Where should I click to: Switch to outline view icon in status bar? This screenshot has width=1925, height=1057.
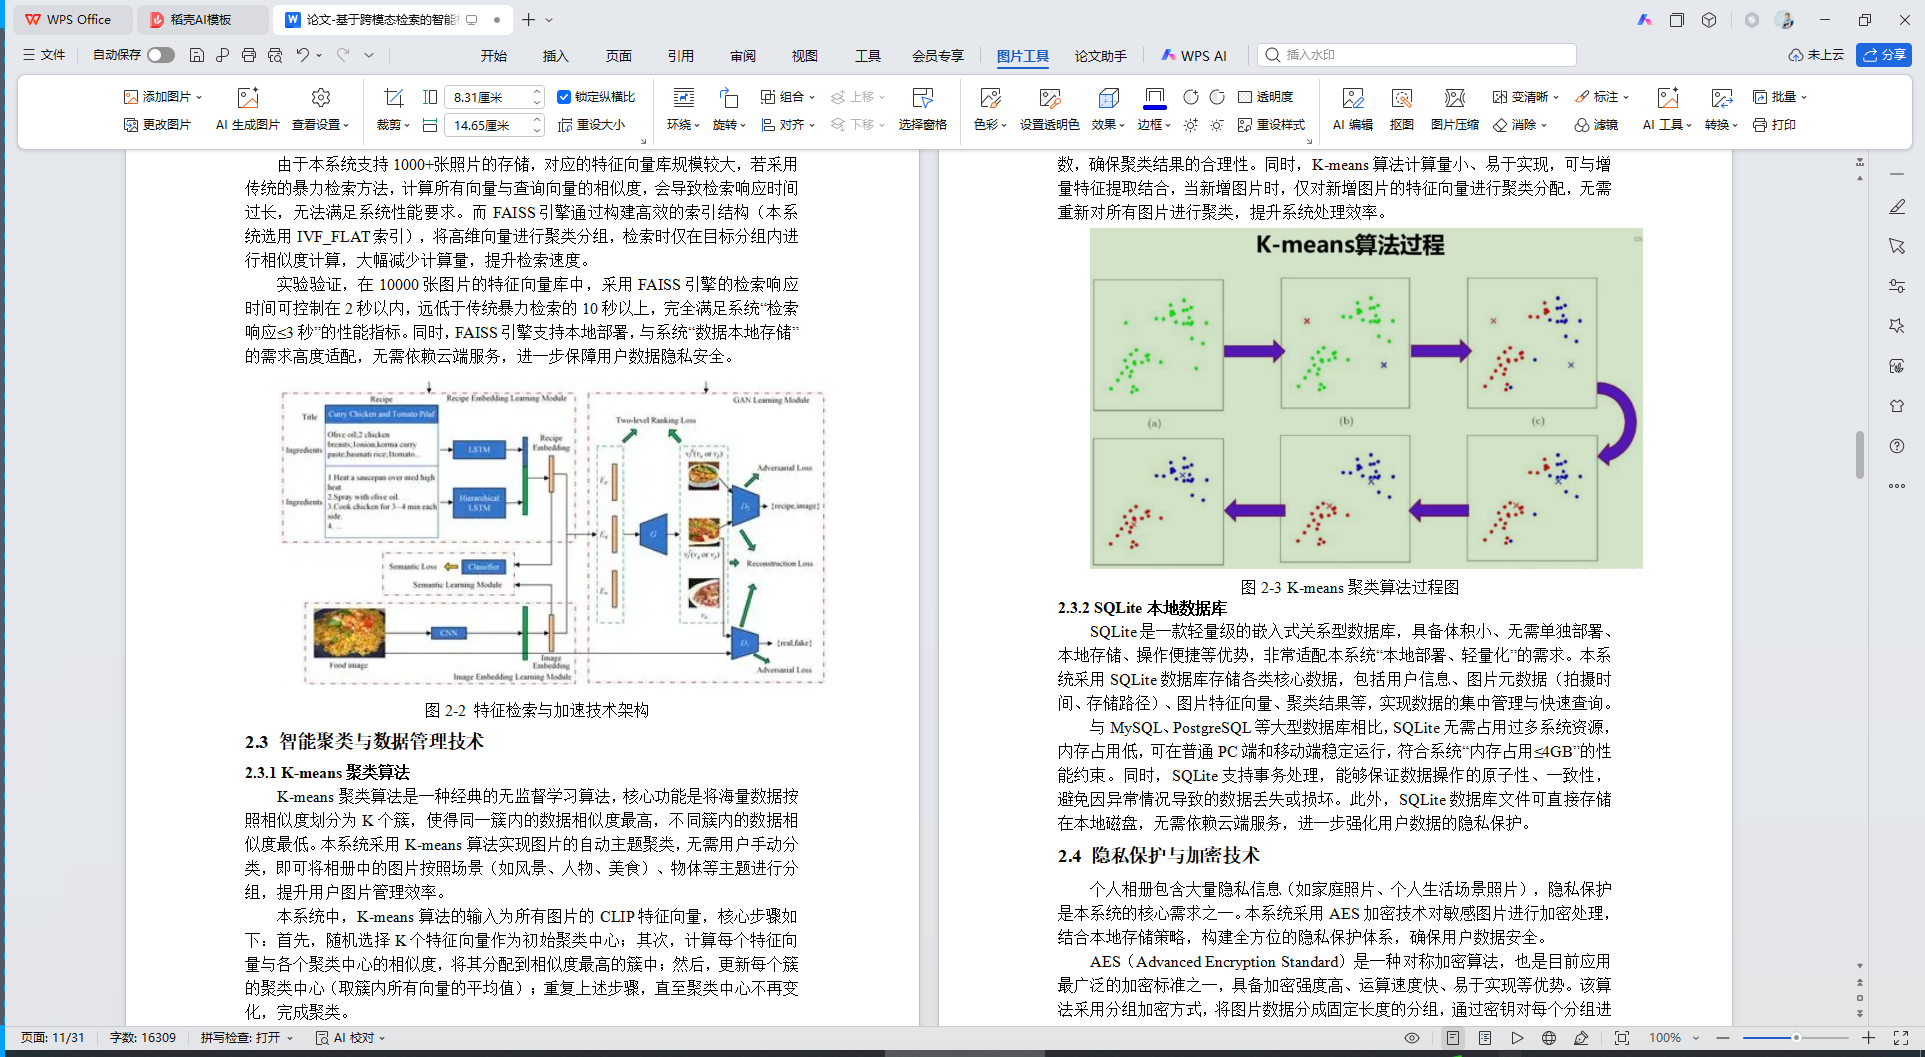[1485, 1038]
